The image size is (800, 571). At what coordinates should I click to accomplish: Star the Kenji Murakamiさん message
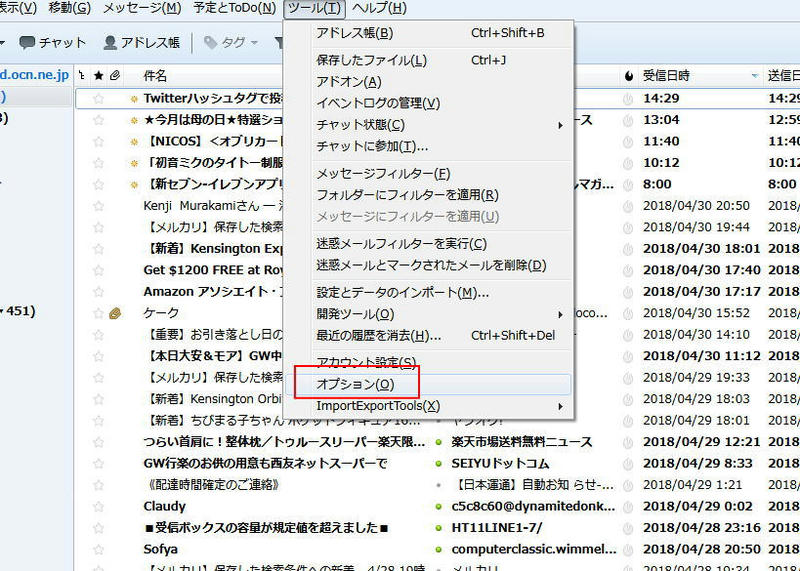(98, 206)
